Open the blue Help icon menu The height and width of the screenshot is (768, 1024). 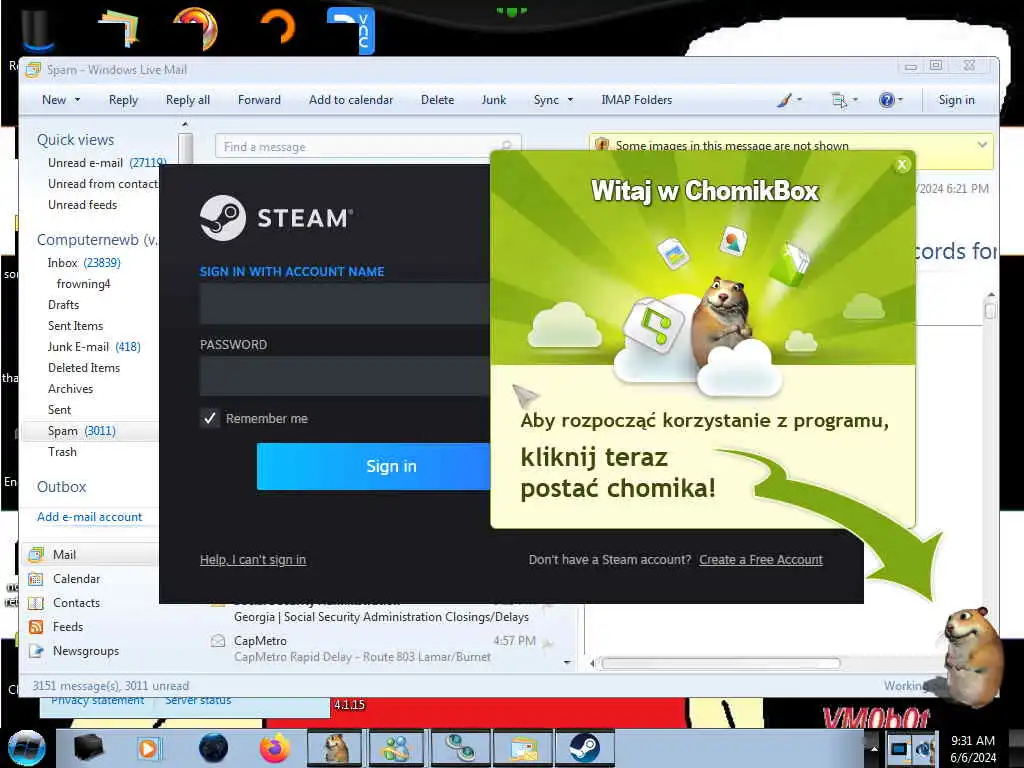pyautogui.click(x=891, y=100)
